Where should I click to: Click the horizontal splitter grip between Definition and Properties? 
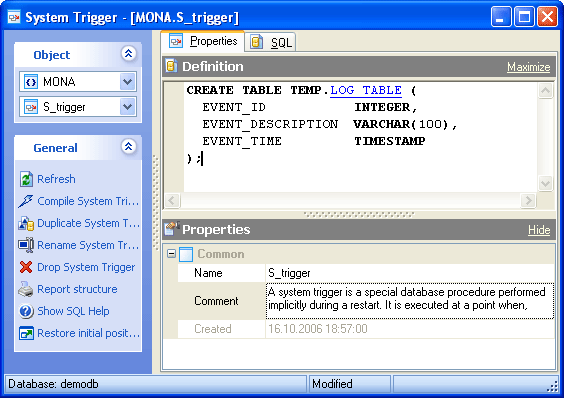[359, 214]
